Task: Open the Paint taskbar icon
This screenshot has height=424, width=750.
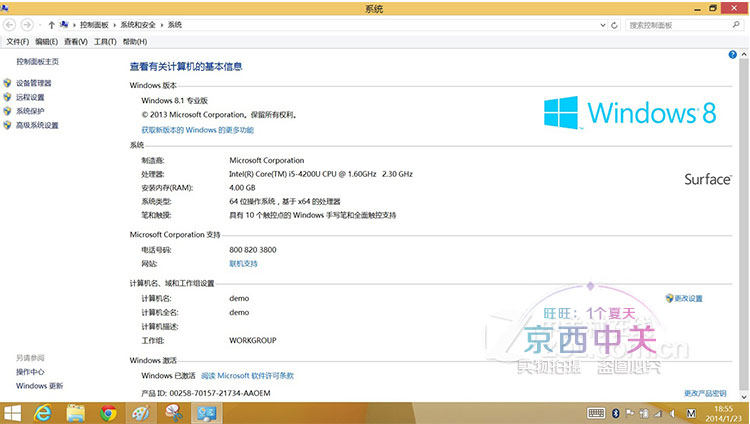Action: pyautogui.click(x=141, y=413)
